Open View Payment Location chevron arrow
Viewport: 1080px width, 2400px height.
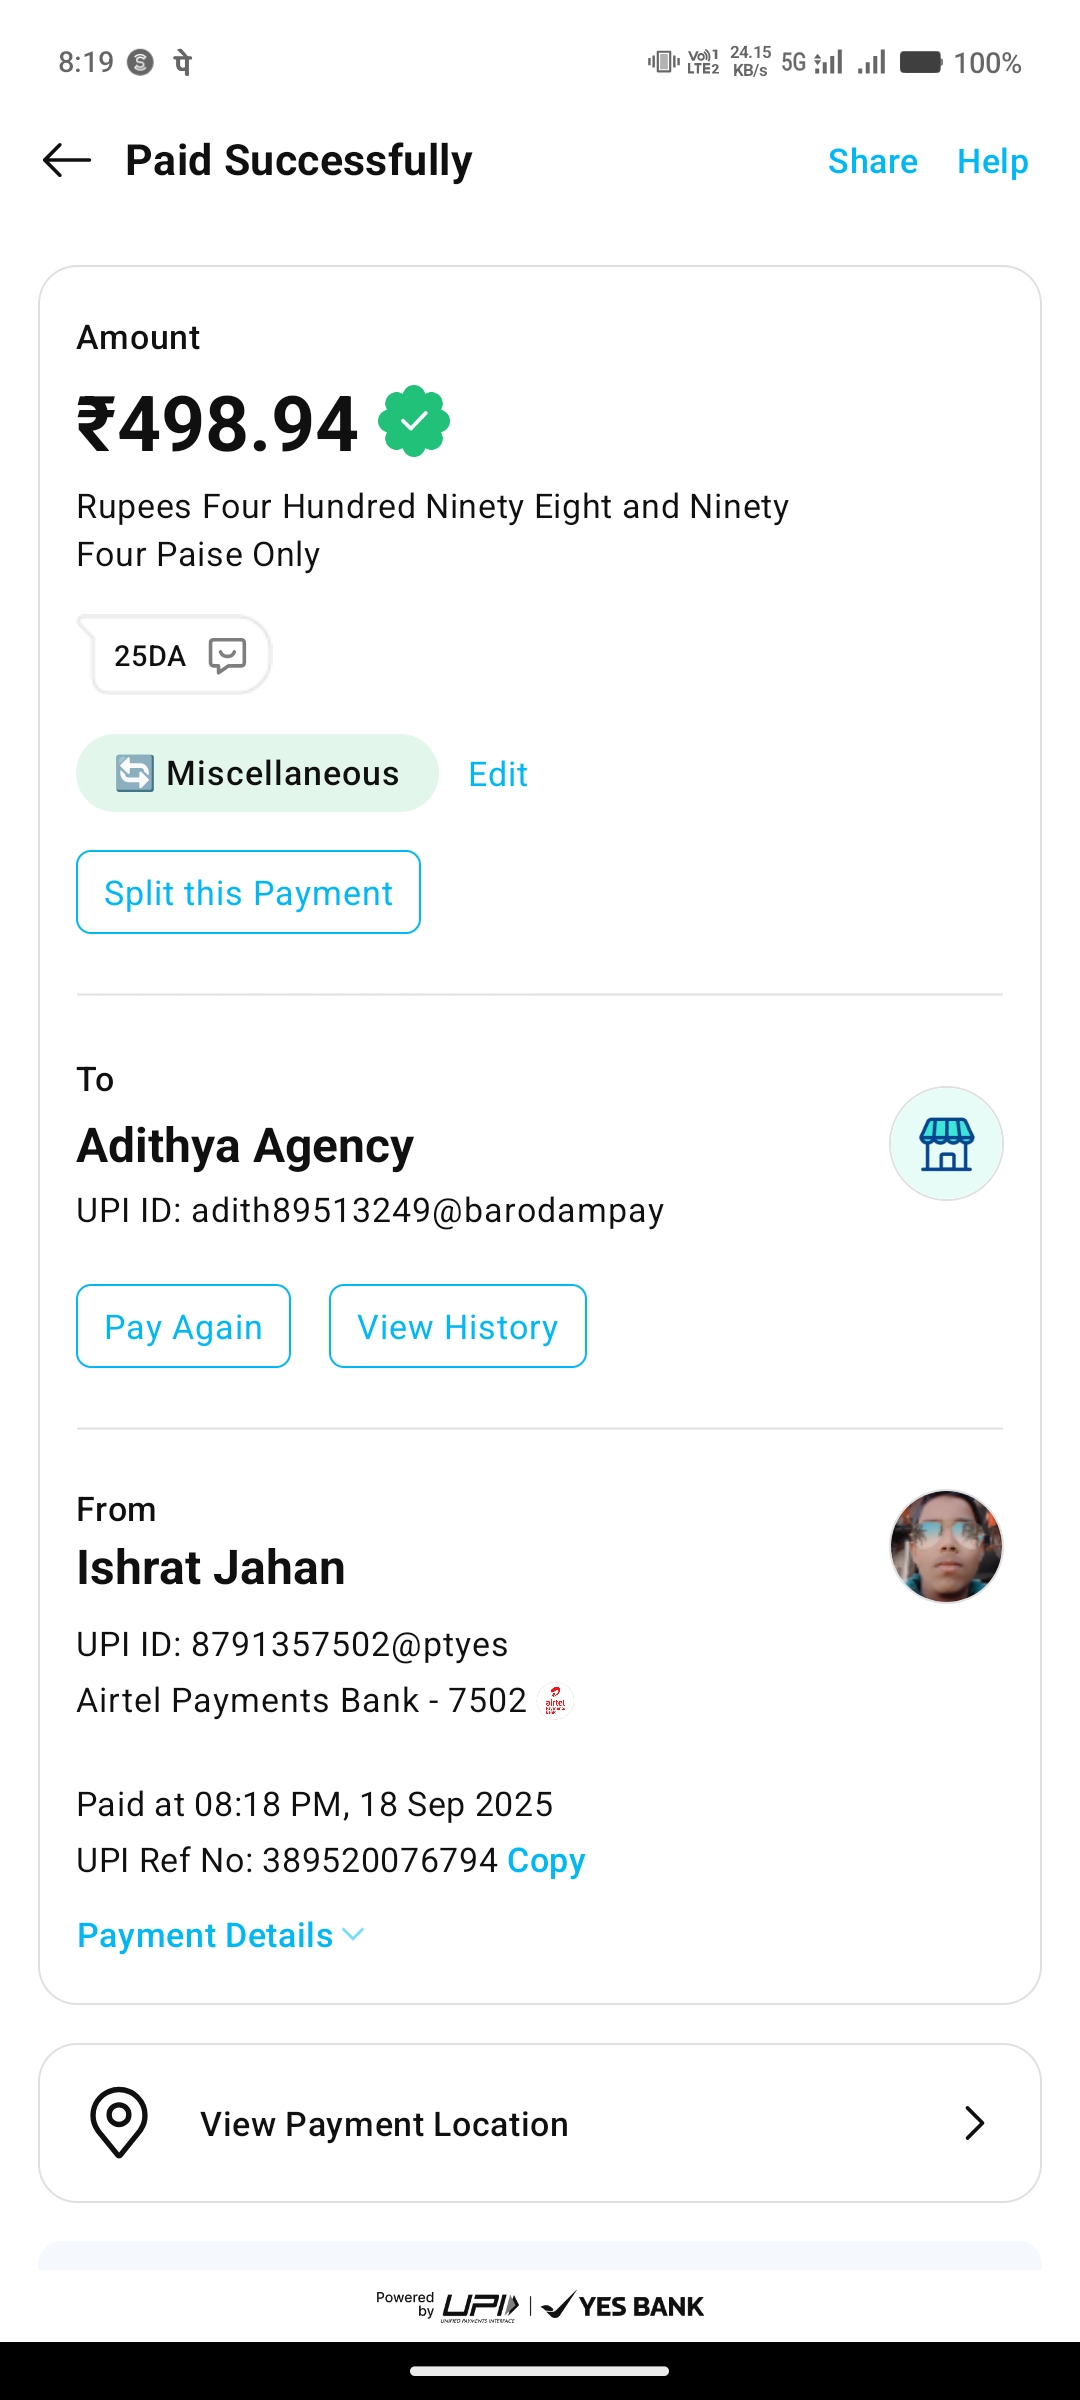974,2122
